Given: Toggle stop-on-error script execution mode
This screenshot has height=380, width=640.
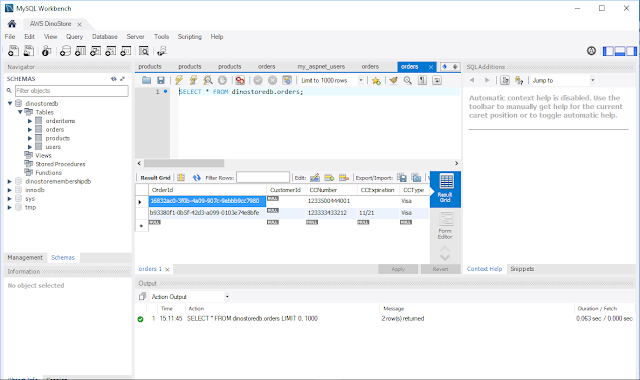Looking at the screenshot, I should pos(240,80).
